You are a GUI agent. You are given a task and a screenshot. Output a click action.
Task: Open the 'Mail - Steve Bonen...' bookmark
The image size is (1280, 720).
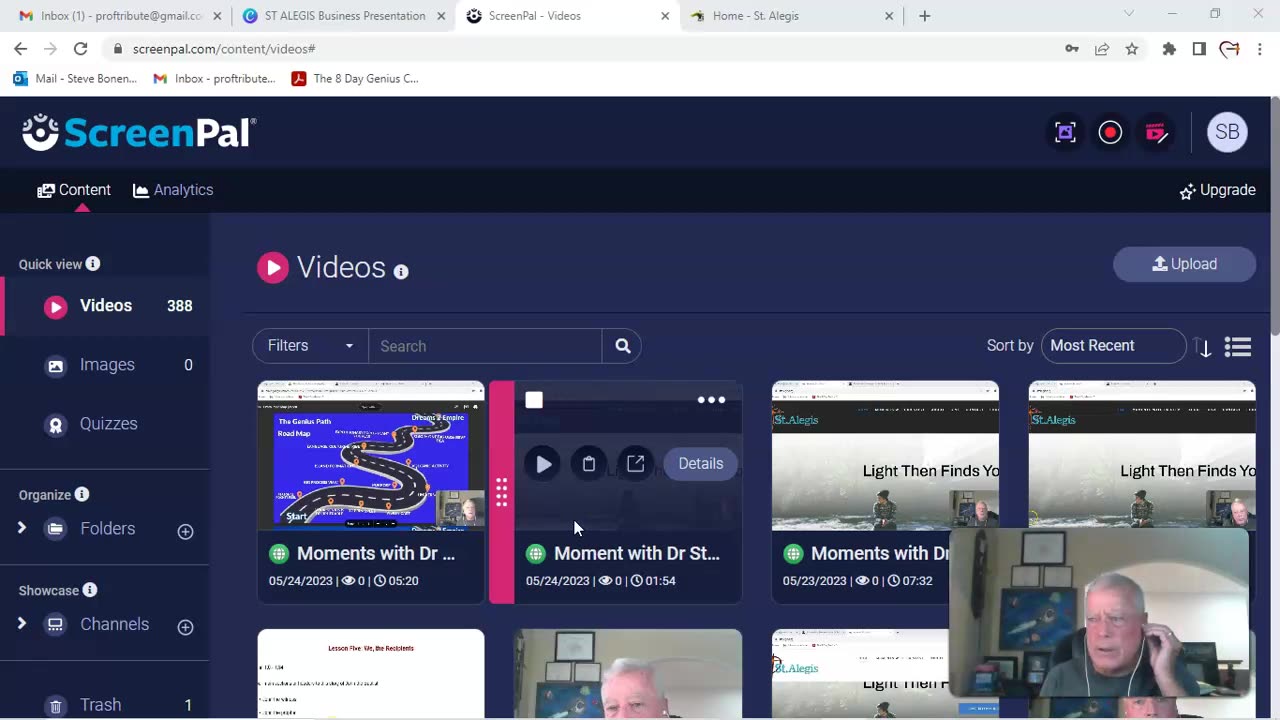tap(75, 79)
